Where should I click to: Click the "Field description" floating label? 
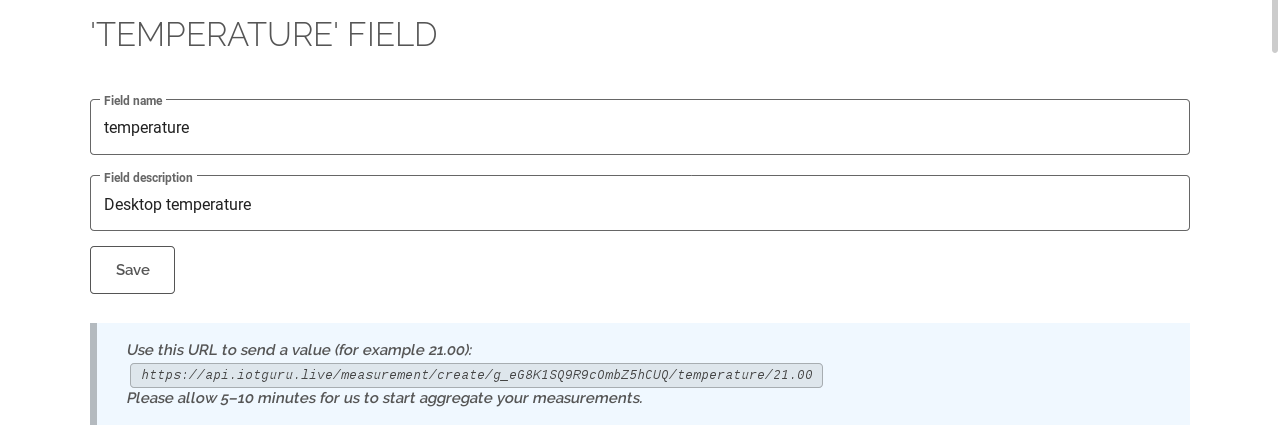pyautogui.click(x=148, y=178)
